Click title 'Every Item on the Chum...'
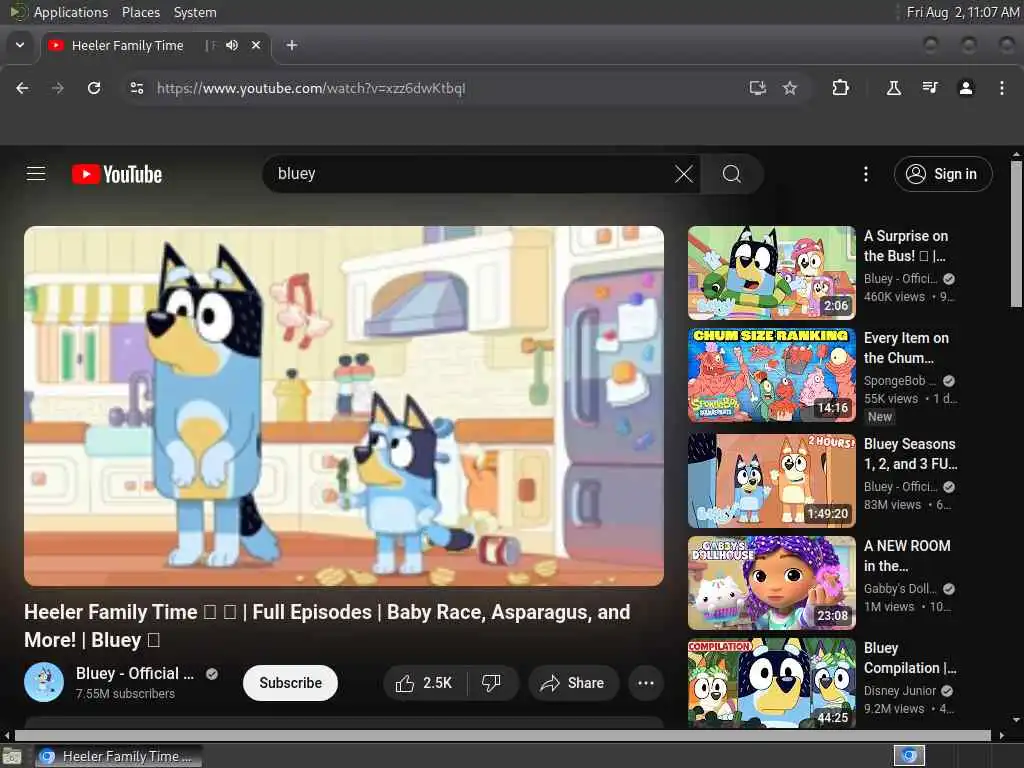The width and height of the screenshot is (1024, 768). (x=906, y=347)
